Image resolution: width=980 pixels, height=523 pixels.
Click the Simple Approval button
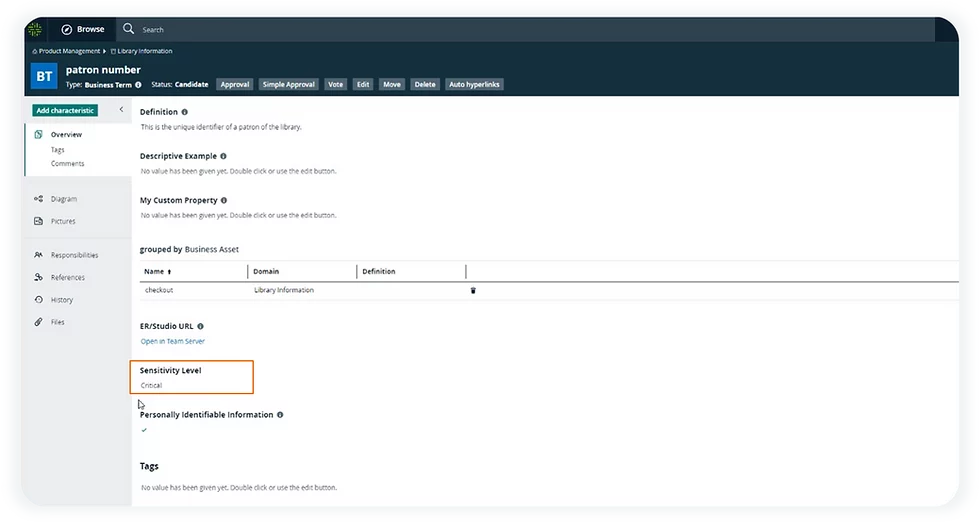tap(288, 84)
